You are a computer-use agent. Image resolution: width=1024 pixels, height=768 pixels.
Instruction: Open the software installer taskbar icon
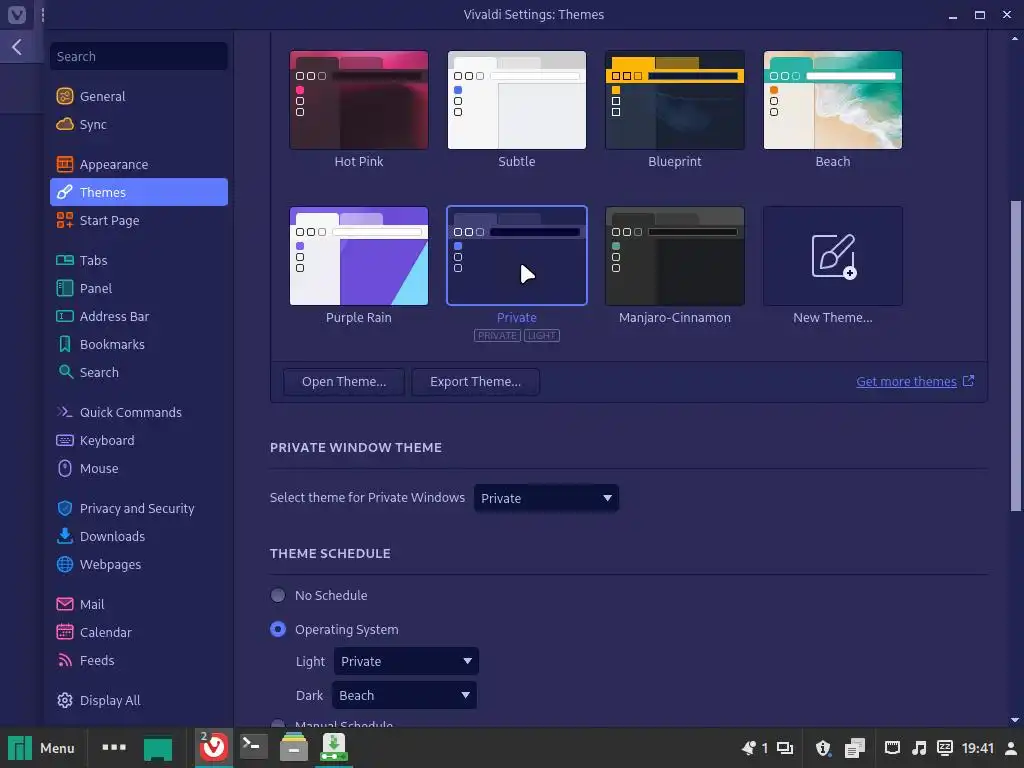tap(334, 747)
